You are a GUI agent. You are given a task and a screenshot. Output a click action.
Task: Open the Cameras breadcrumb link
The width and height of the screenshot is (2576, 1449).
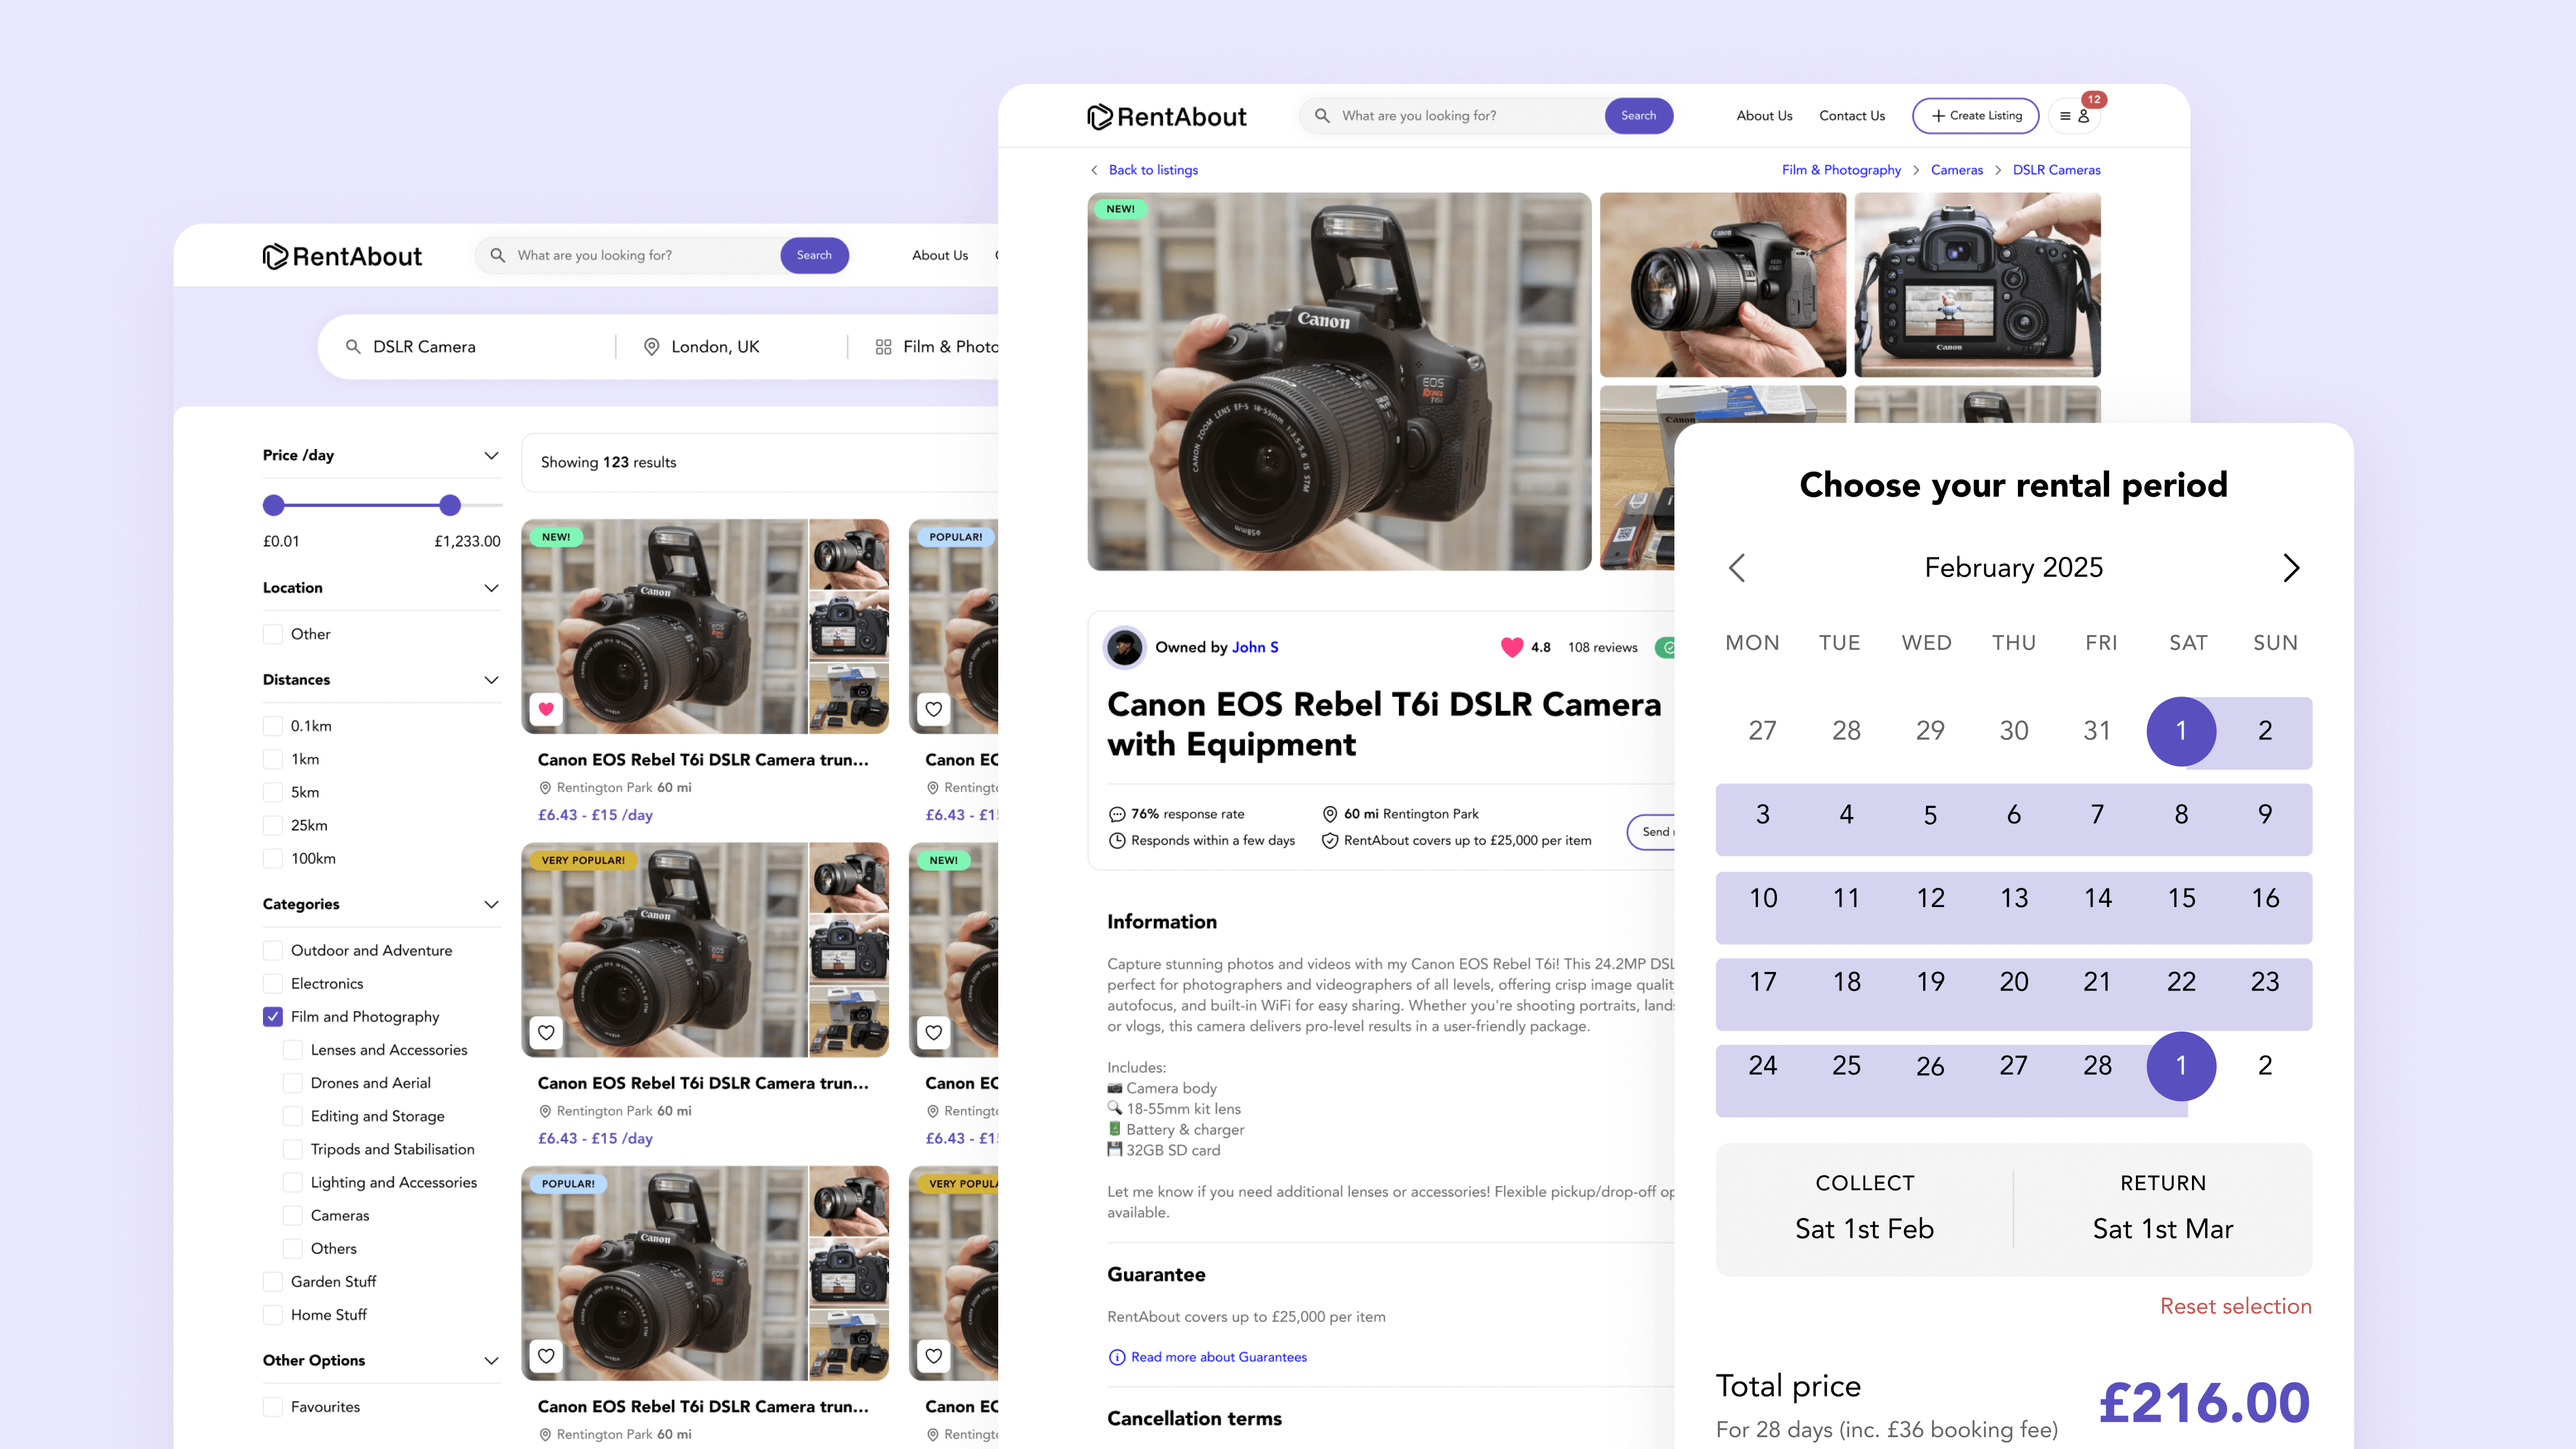click(1956, 170)
